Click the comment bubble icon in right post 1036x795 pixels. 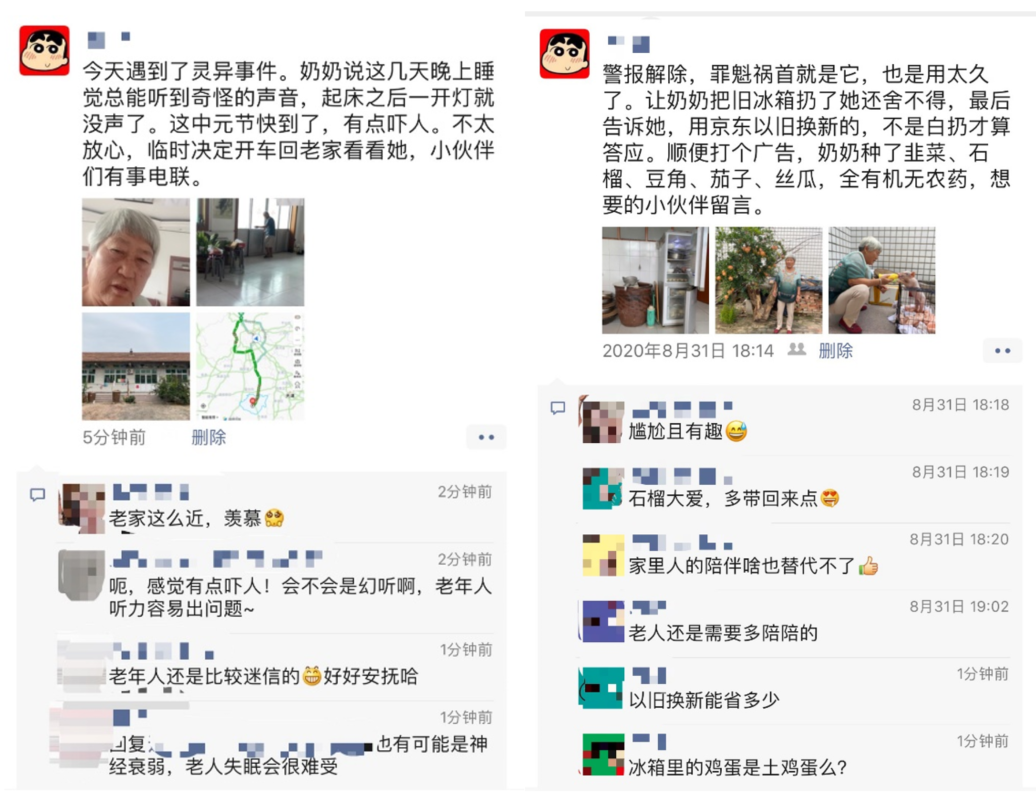click(558, 408)
